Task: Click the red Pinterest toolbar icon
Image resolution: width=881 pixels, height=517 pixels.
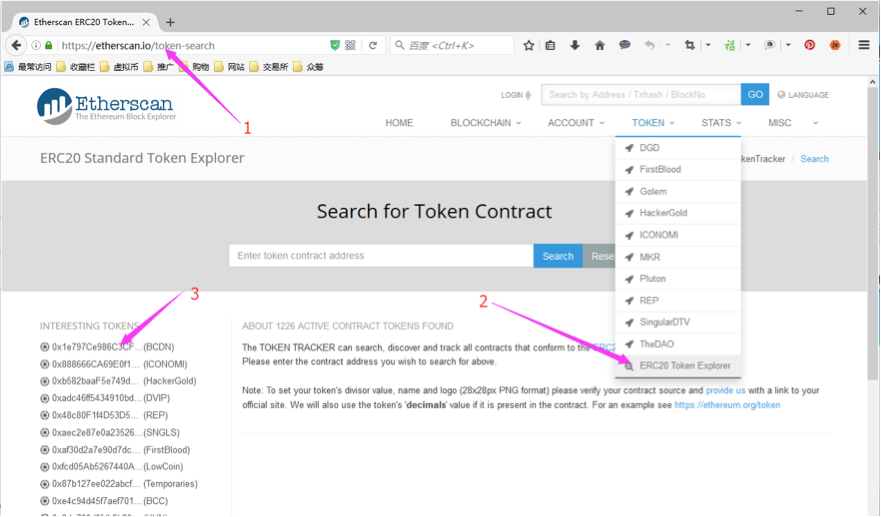Action: (810, 46)
